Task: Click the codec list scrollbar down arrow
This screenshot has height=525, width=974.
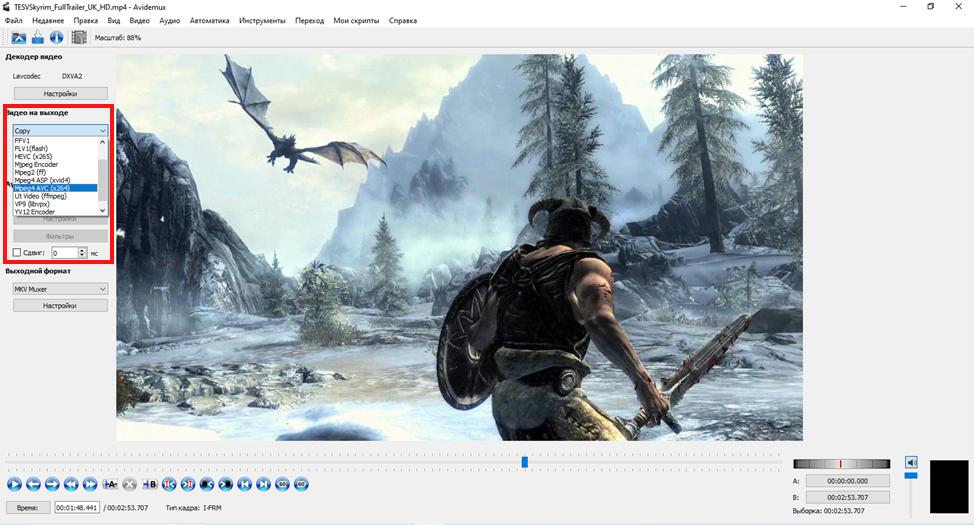Action: [103, 211]
